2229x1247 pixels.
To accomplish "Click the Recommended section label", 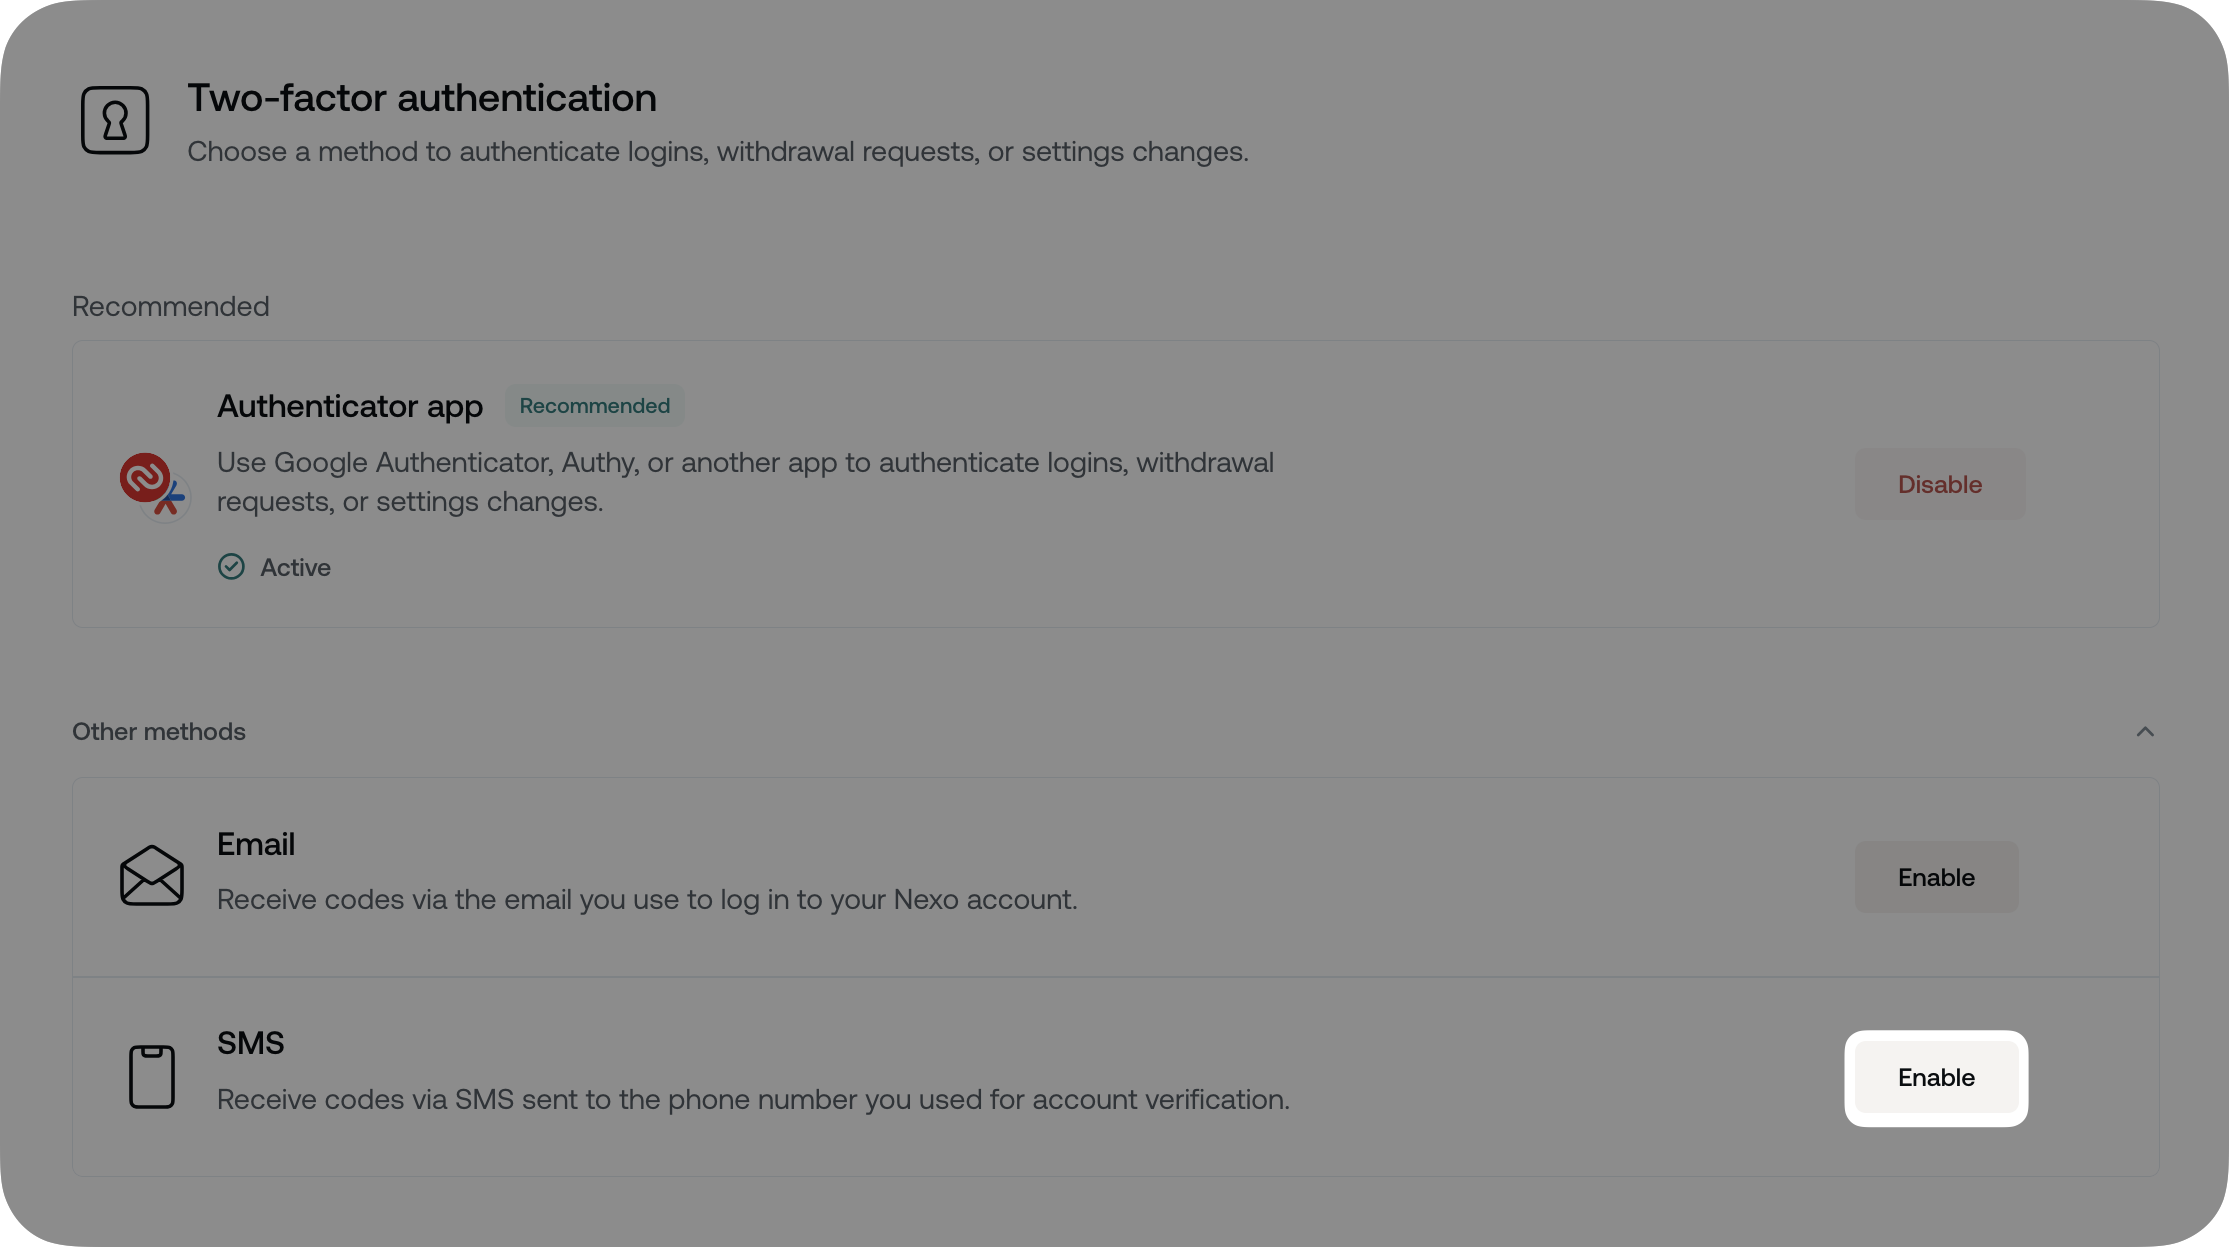I will (x=170, y=306).
